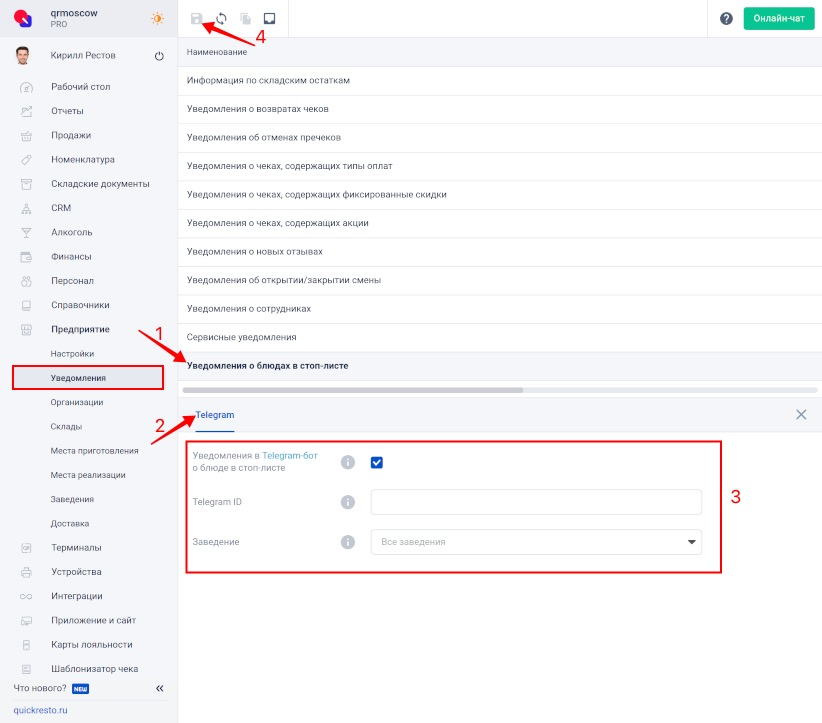Click the Quick Resto logo
822x723 pixels.
click(23, 18)
